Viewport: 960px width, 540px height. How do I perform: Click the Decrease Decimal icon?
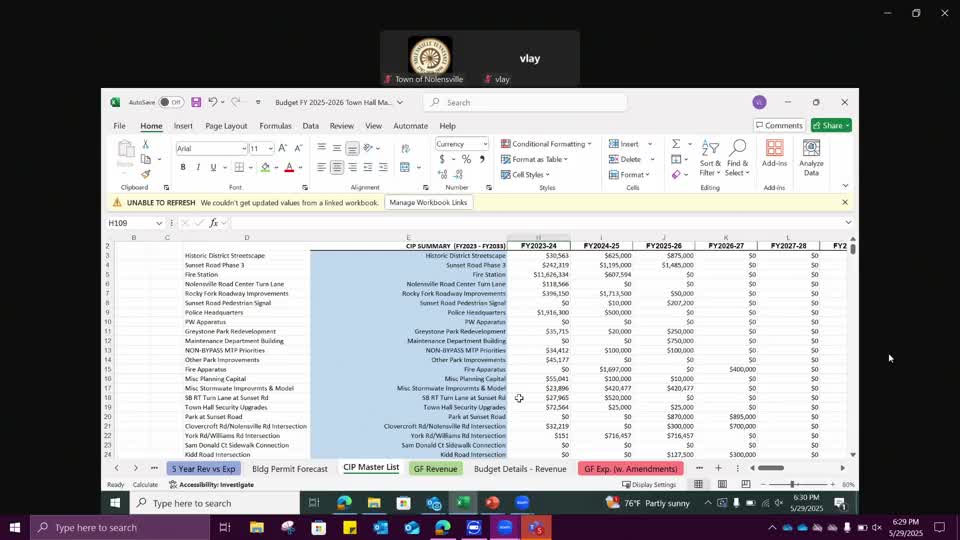(x=459, y=174)
